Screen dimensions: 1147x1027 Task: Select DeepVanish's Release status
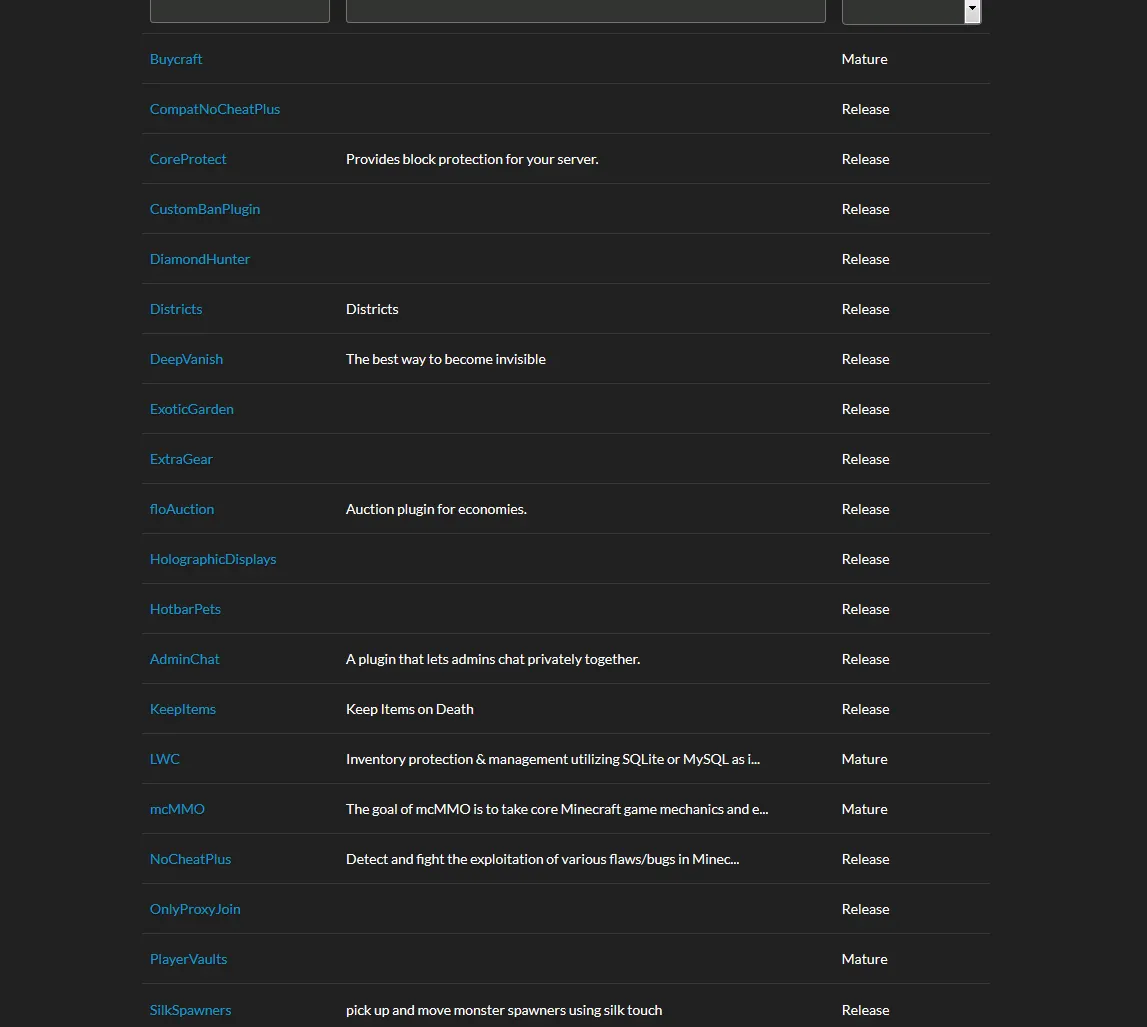[x=865, y=359]
